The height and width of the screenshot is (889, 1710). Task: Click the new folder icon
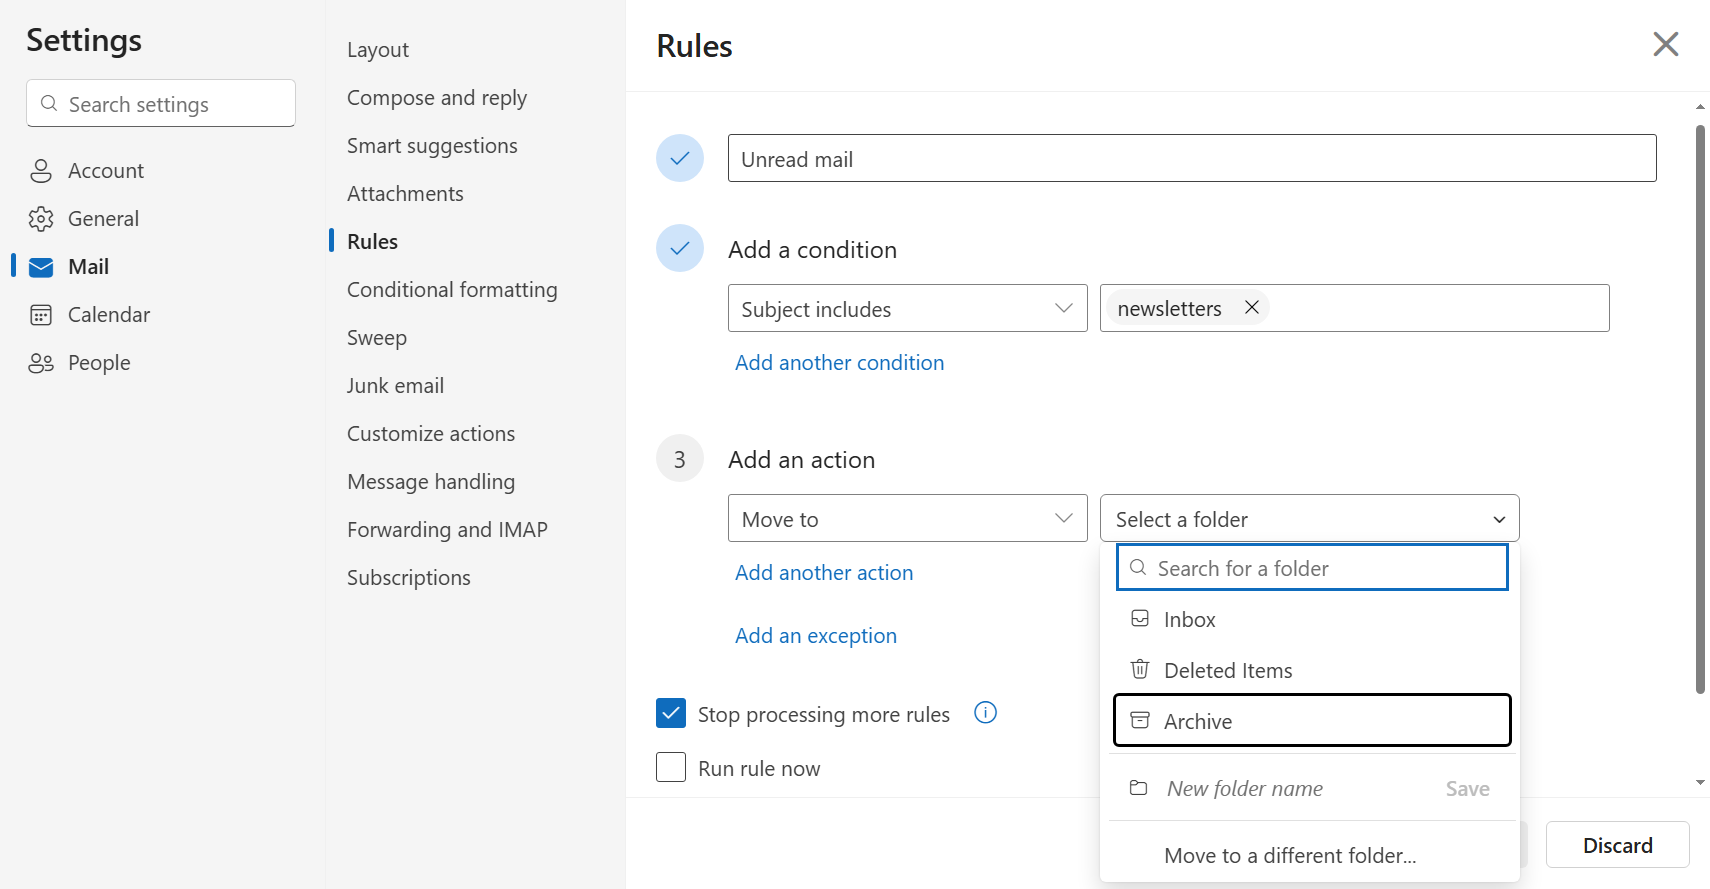(1139, 788)
